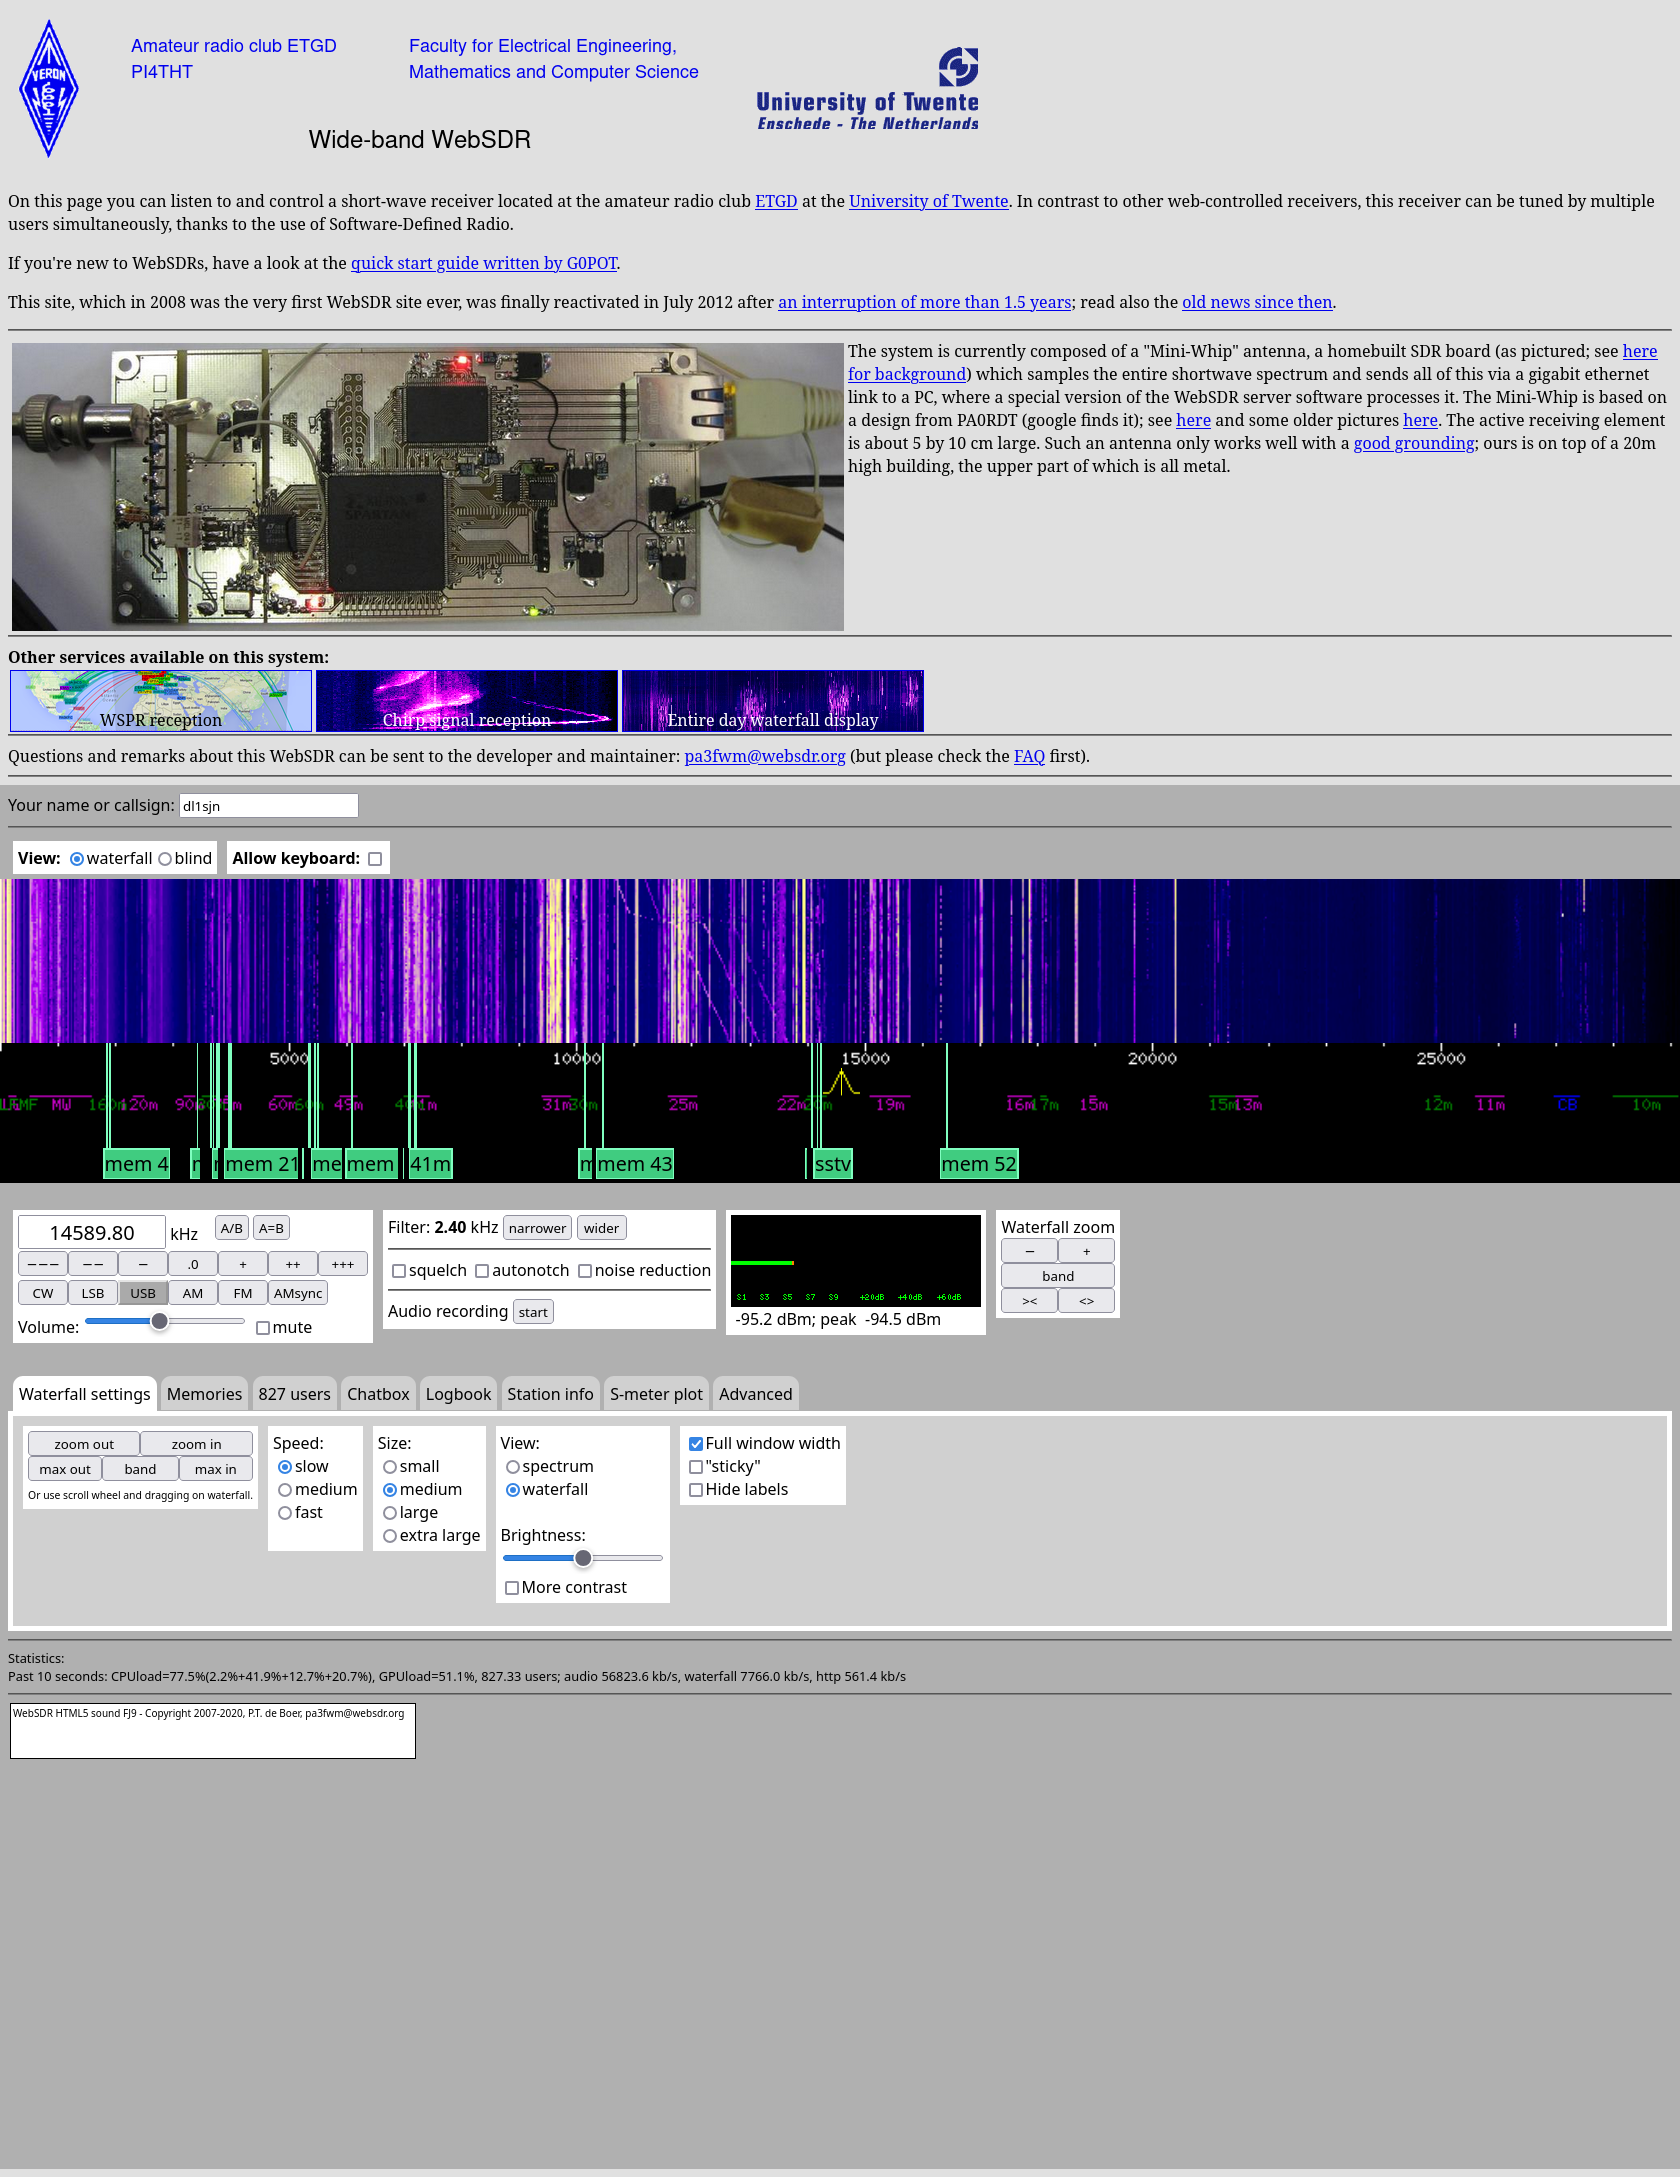Viewport: 1680px width, 2177px height.
Task: Click the SDR board photo
Action: coord(428,487)
